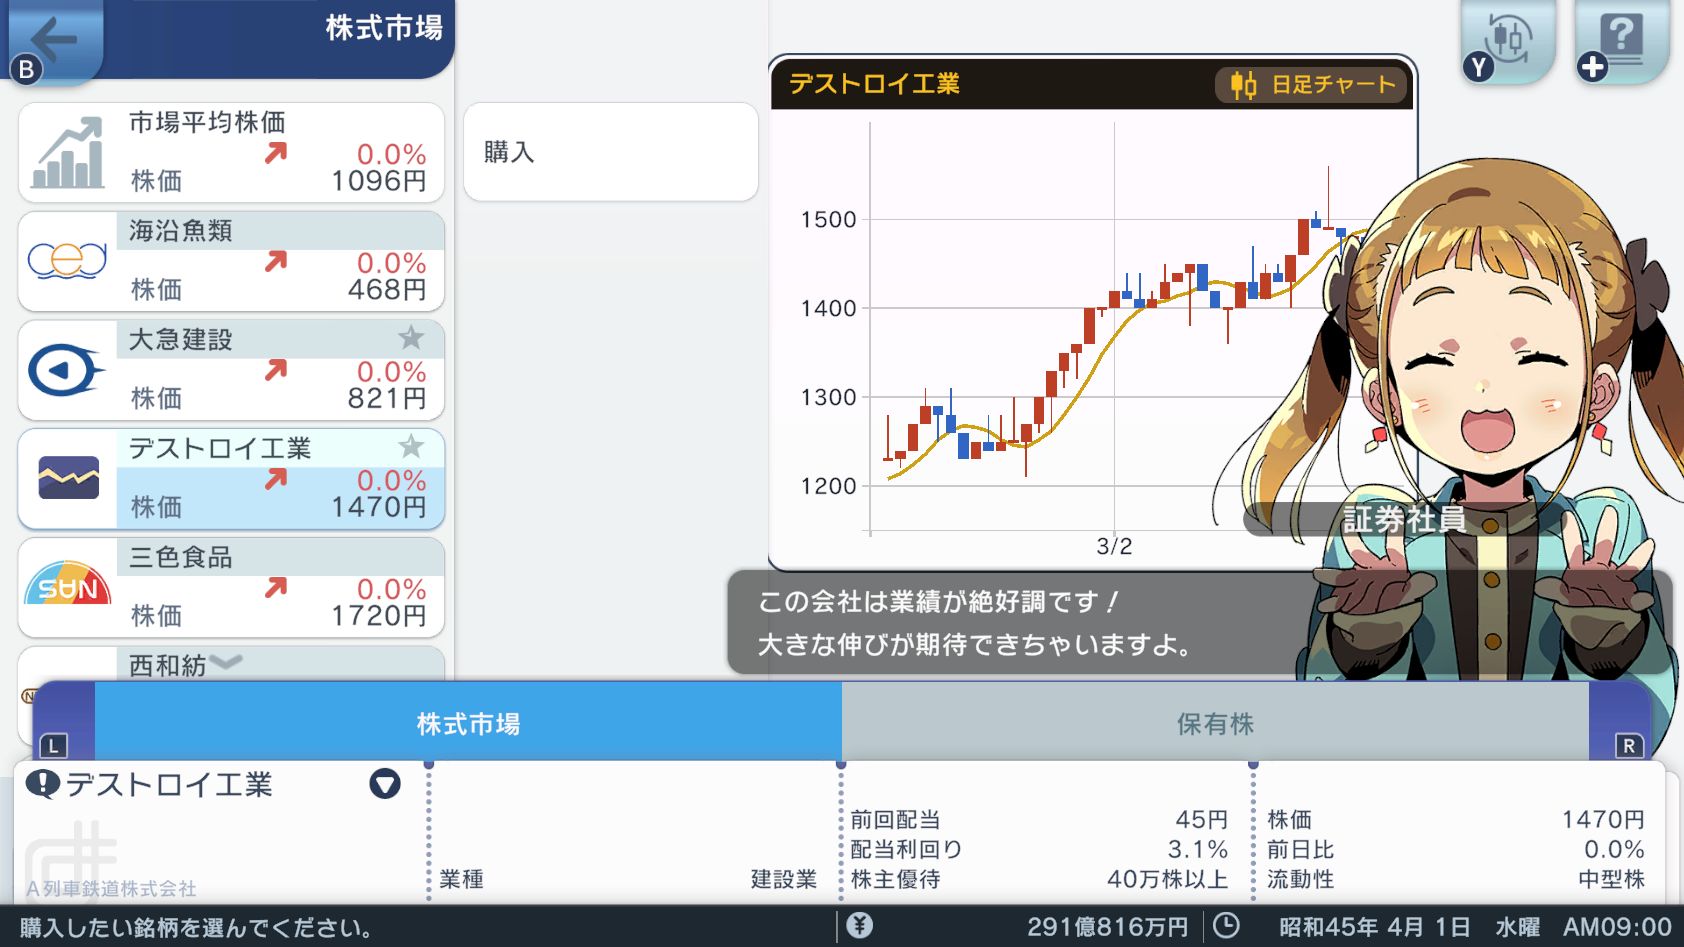Switch to the 保有株 tab

[1214, 723]
